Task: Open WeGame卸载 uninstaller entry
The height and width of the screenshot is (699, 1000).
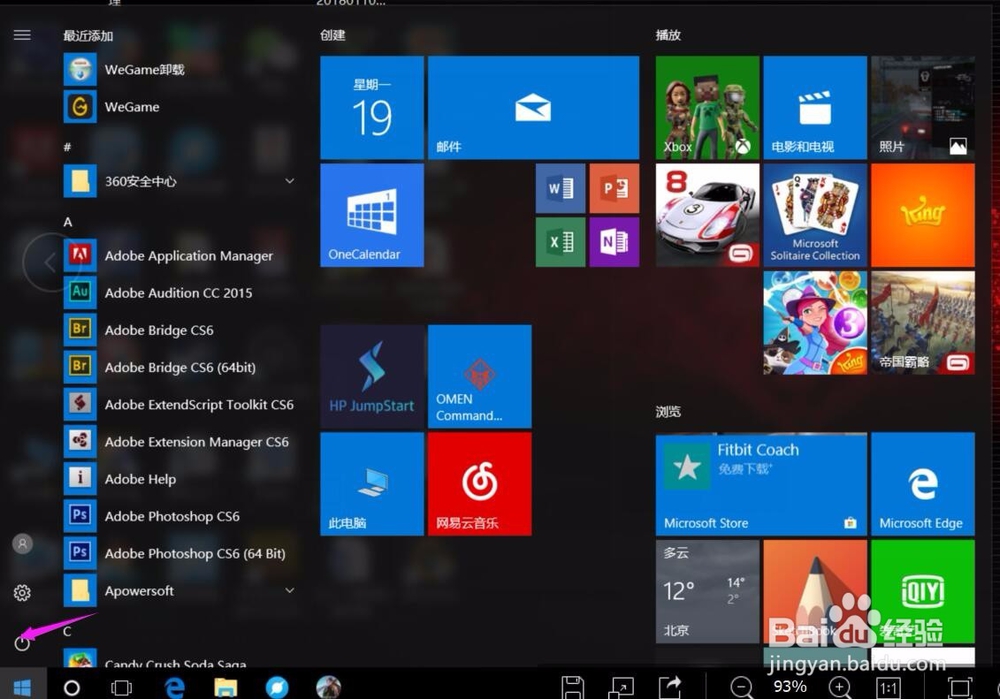Action: [179, 70]
